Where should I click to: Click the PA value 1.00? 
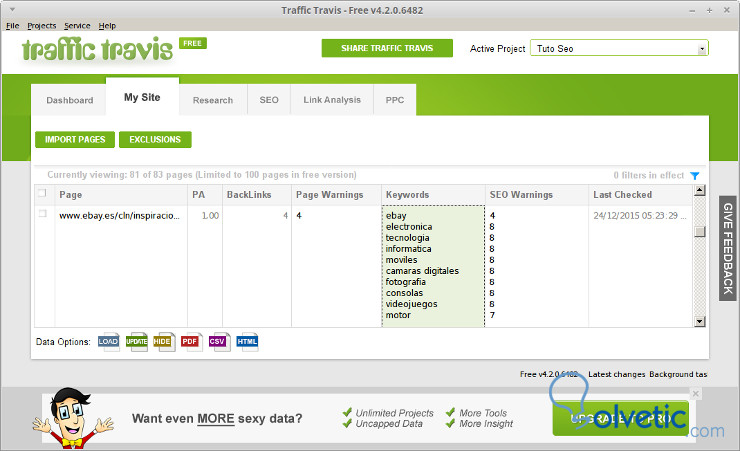tap(210, 216)
